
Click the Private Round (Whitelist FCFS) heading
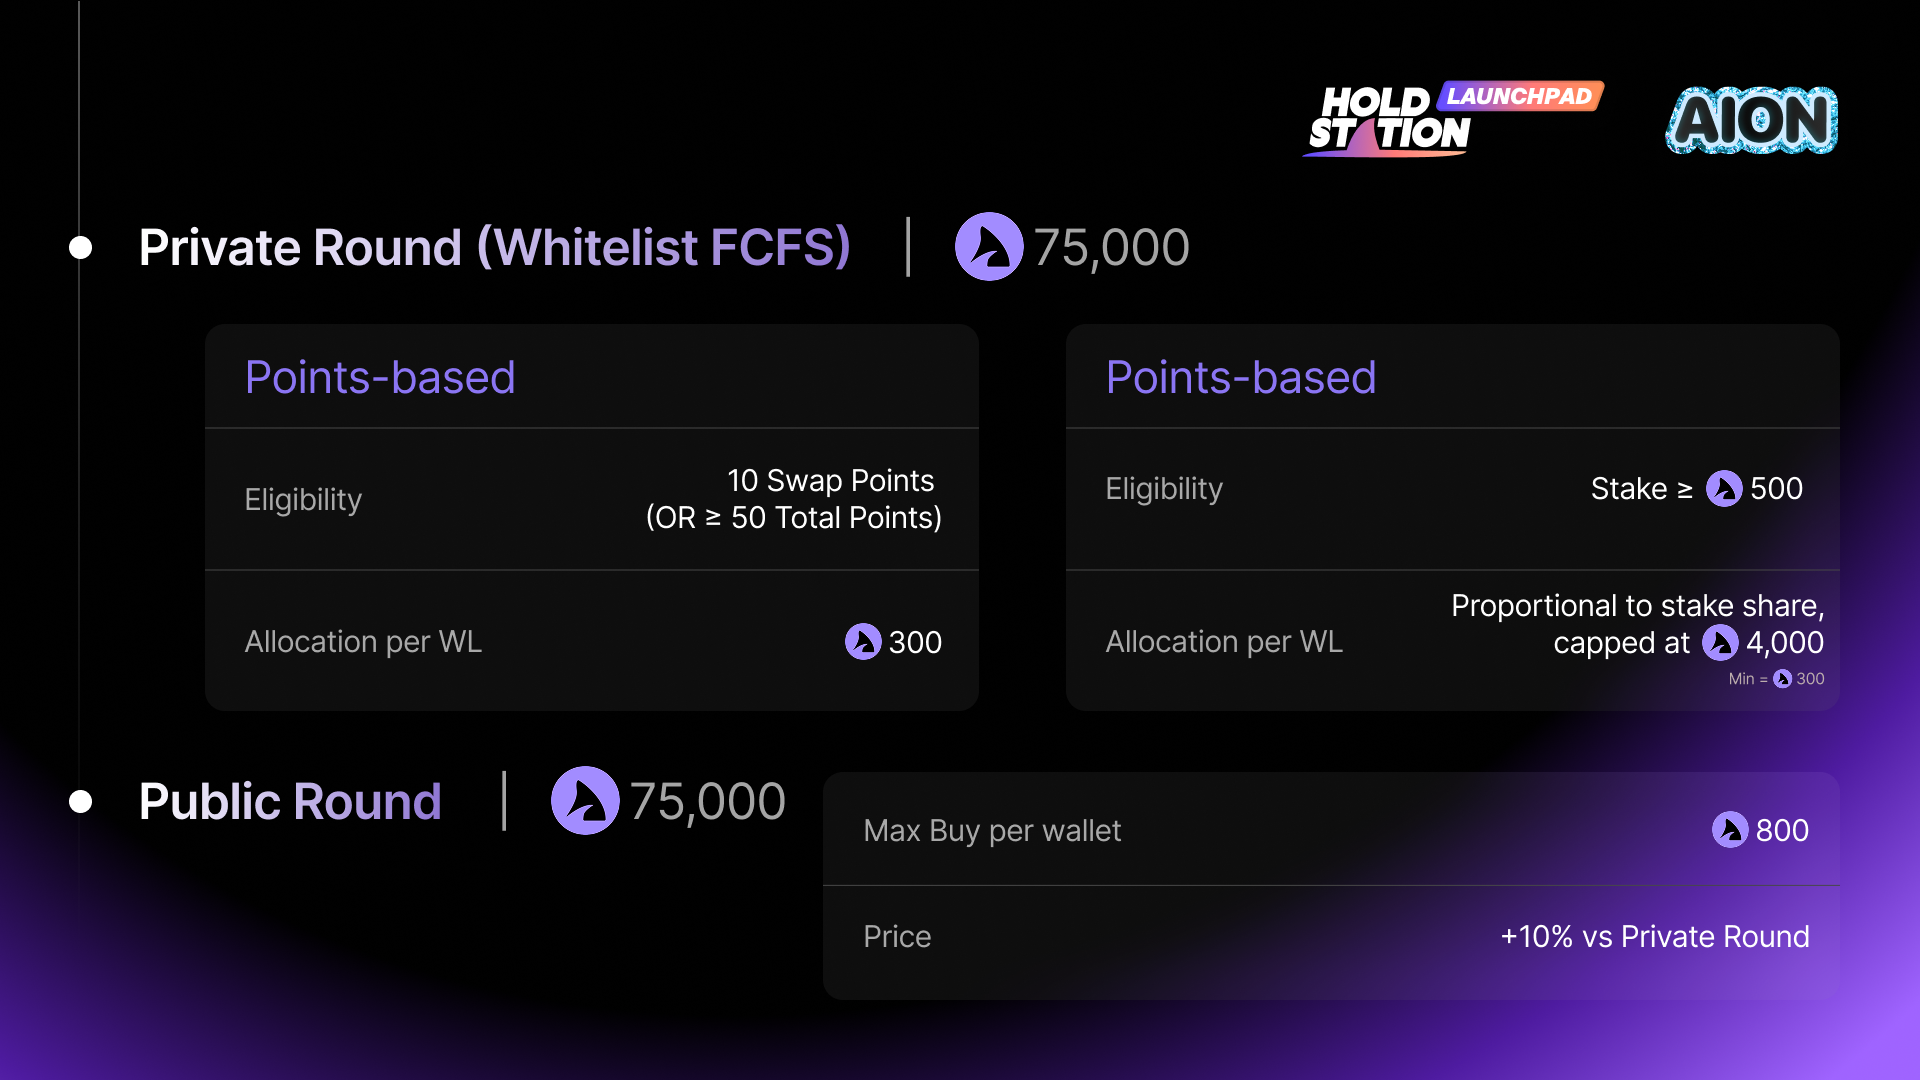point(495,247)
